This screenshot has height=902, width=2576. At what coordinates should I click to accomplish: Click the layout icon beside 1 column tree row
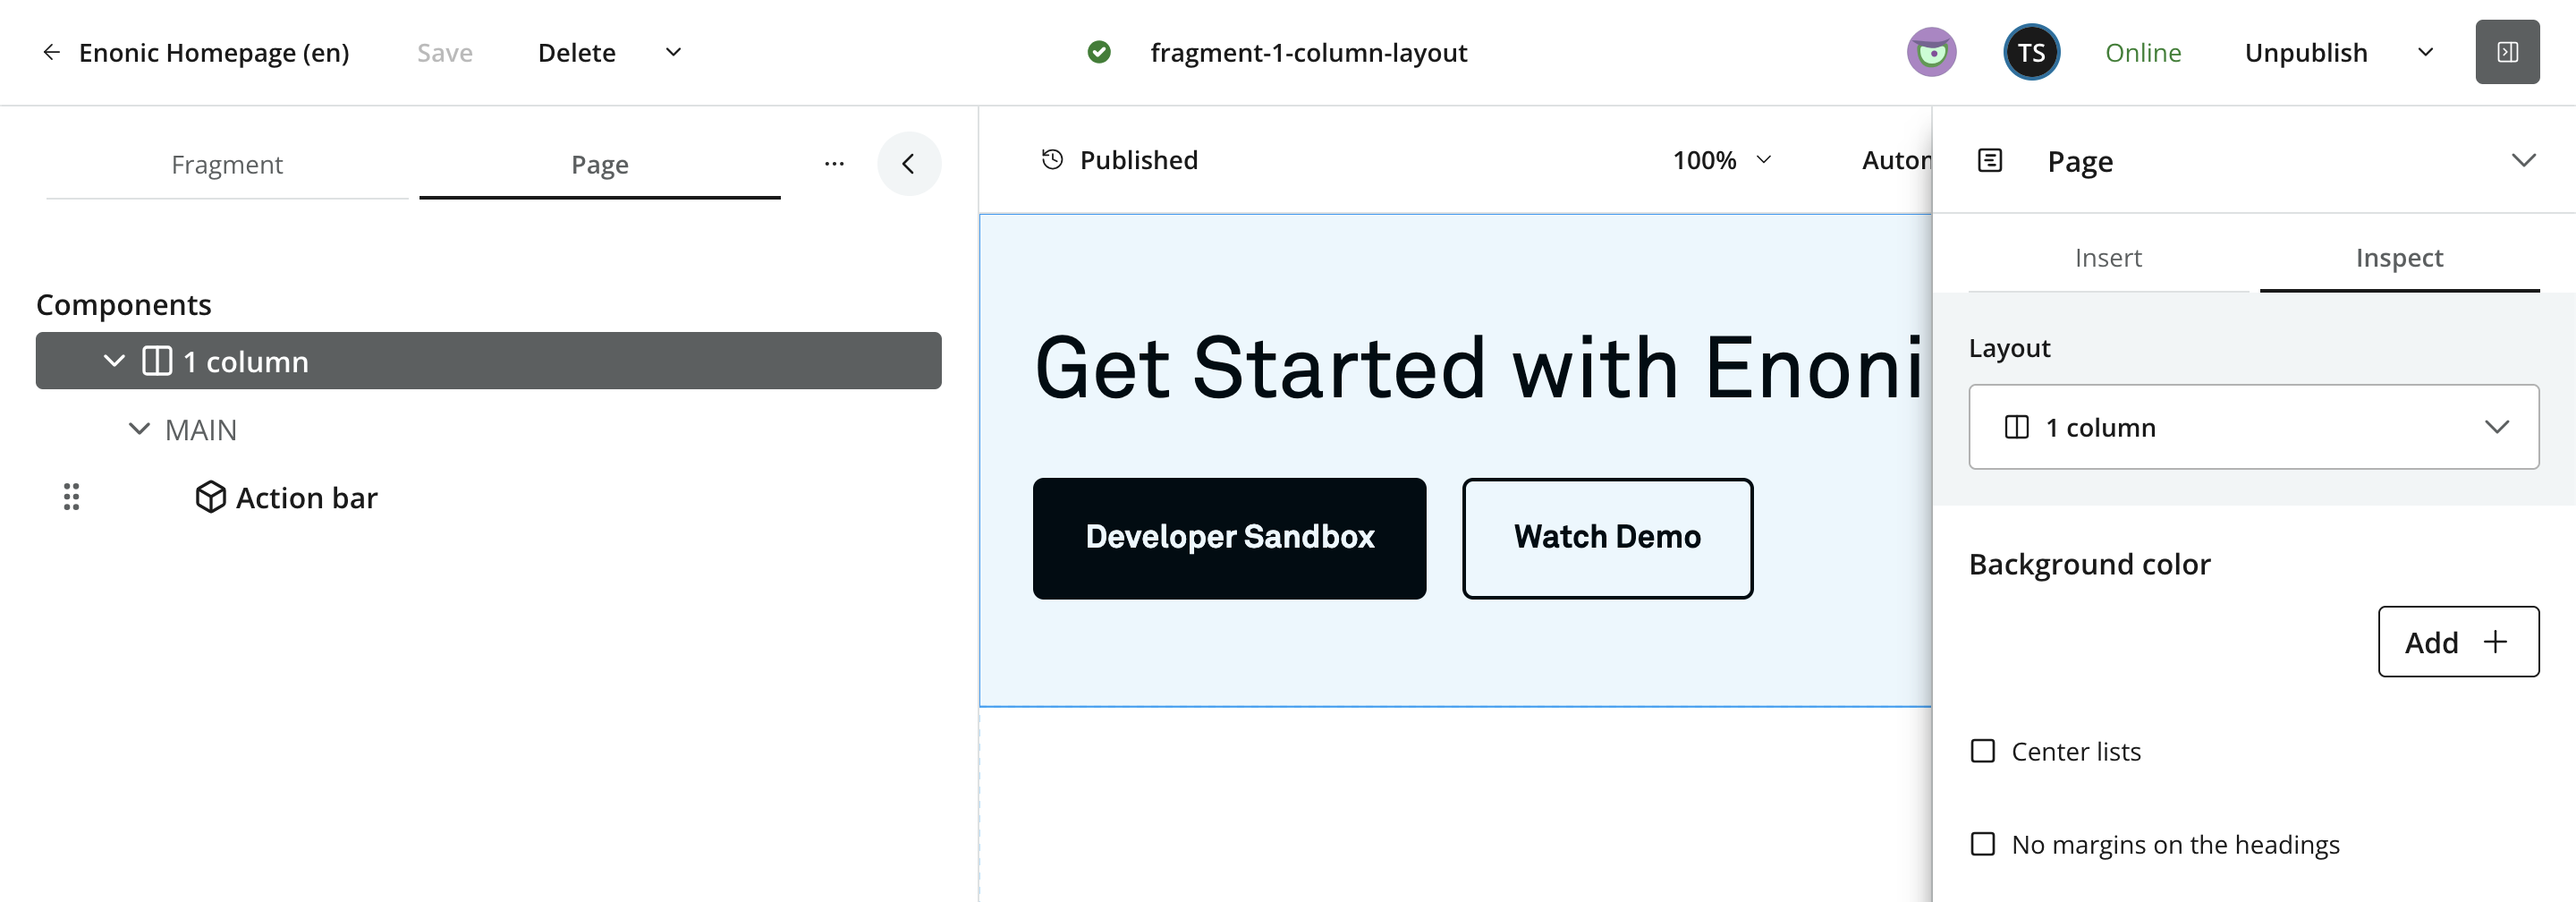157,361
